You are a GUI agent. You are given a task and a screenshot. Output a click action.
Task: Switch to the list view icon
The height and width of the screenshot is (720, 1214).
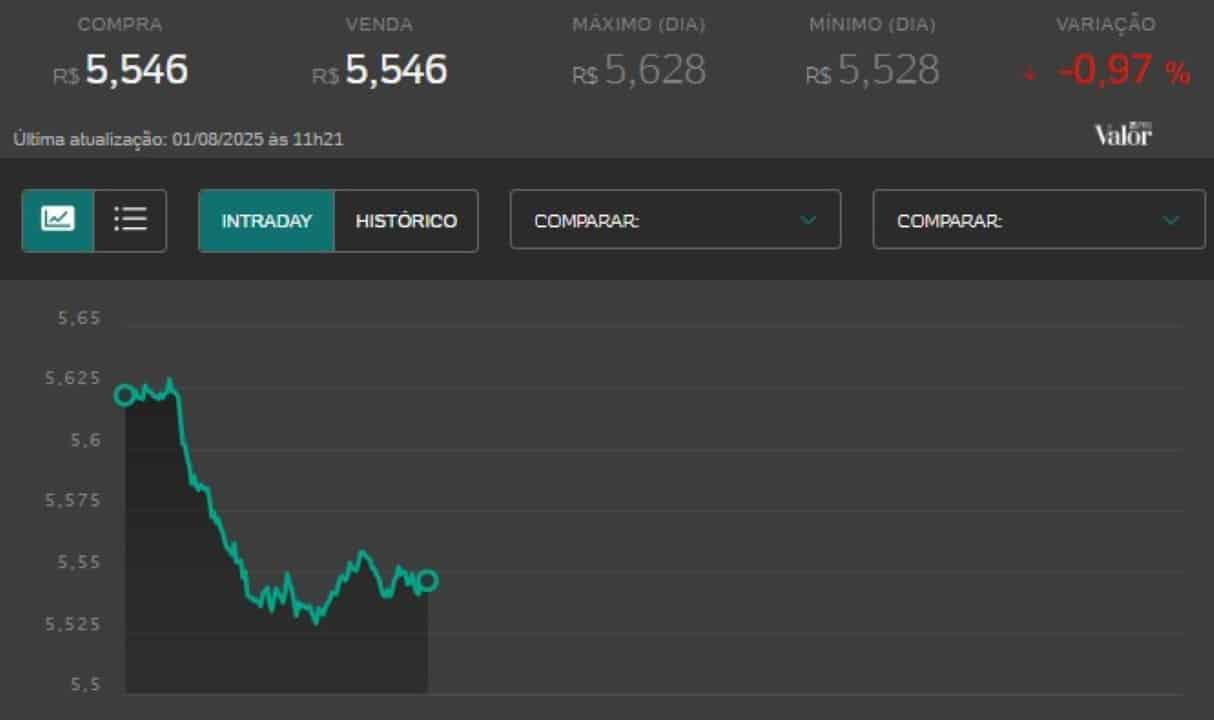coord(130,220)
